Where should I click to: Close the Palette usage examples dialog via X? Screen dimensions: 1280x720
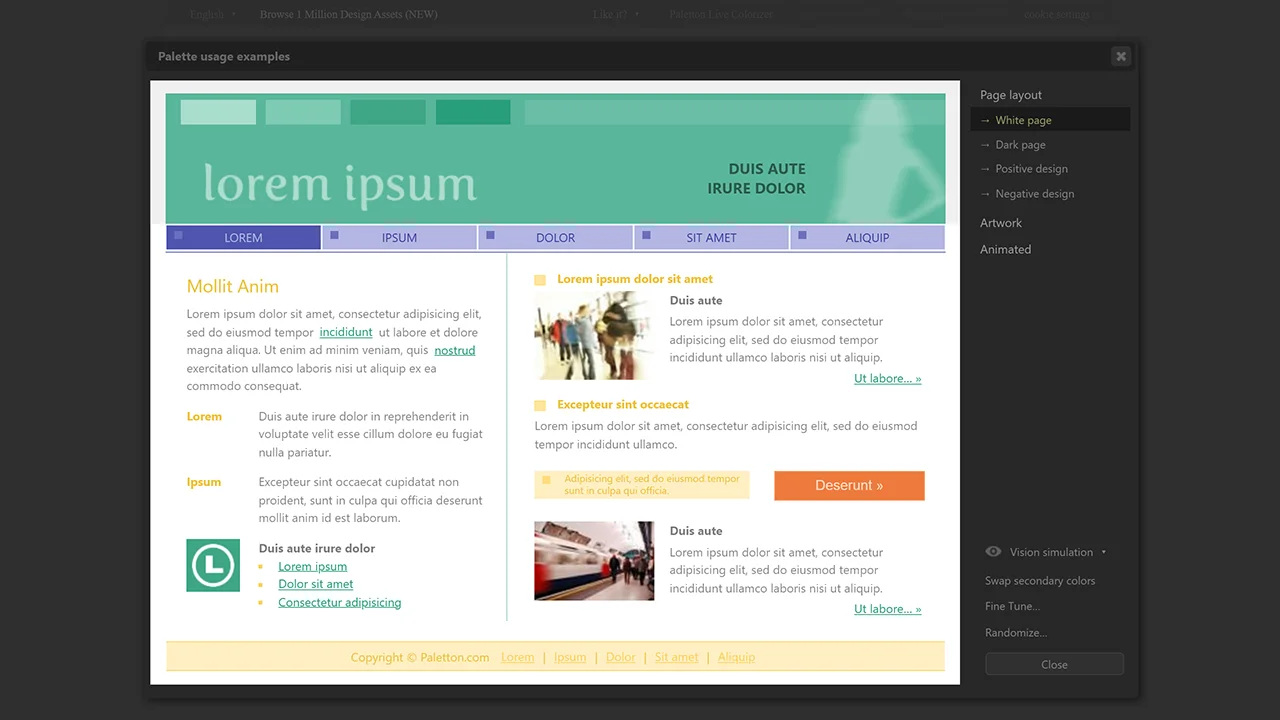tap(1121, 57)
